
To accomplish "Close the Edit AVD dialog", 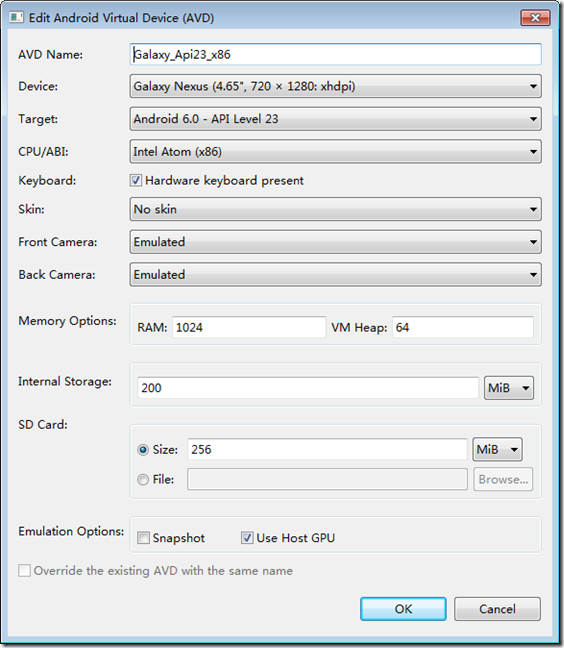I will [535, 18].
